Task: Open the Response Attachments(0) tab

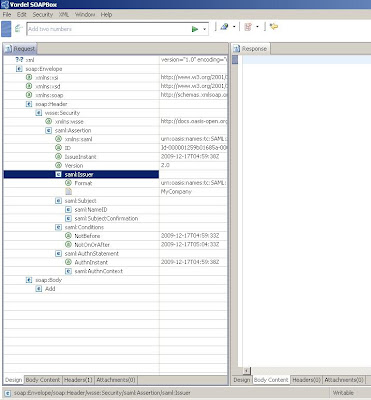Action: click(x=344, y=380)
